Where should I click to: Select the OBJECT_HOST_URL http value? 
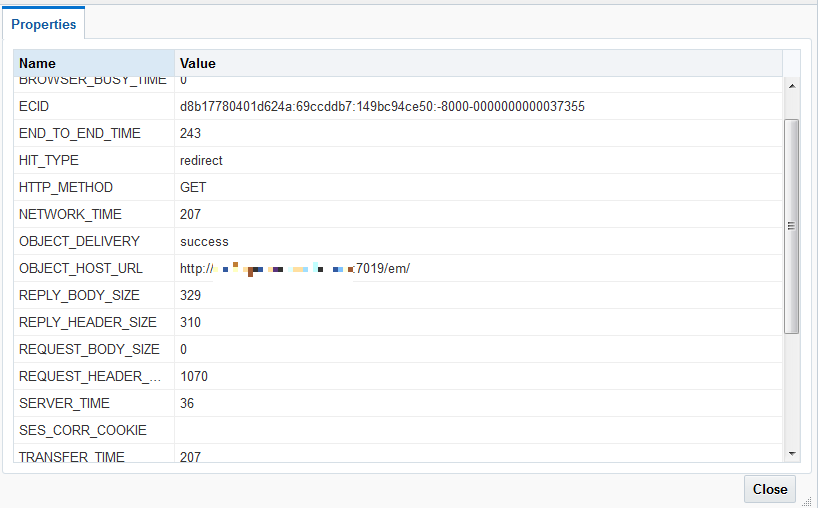coord(295,268)
